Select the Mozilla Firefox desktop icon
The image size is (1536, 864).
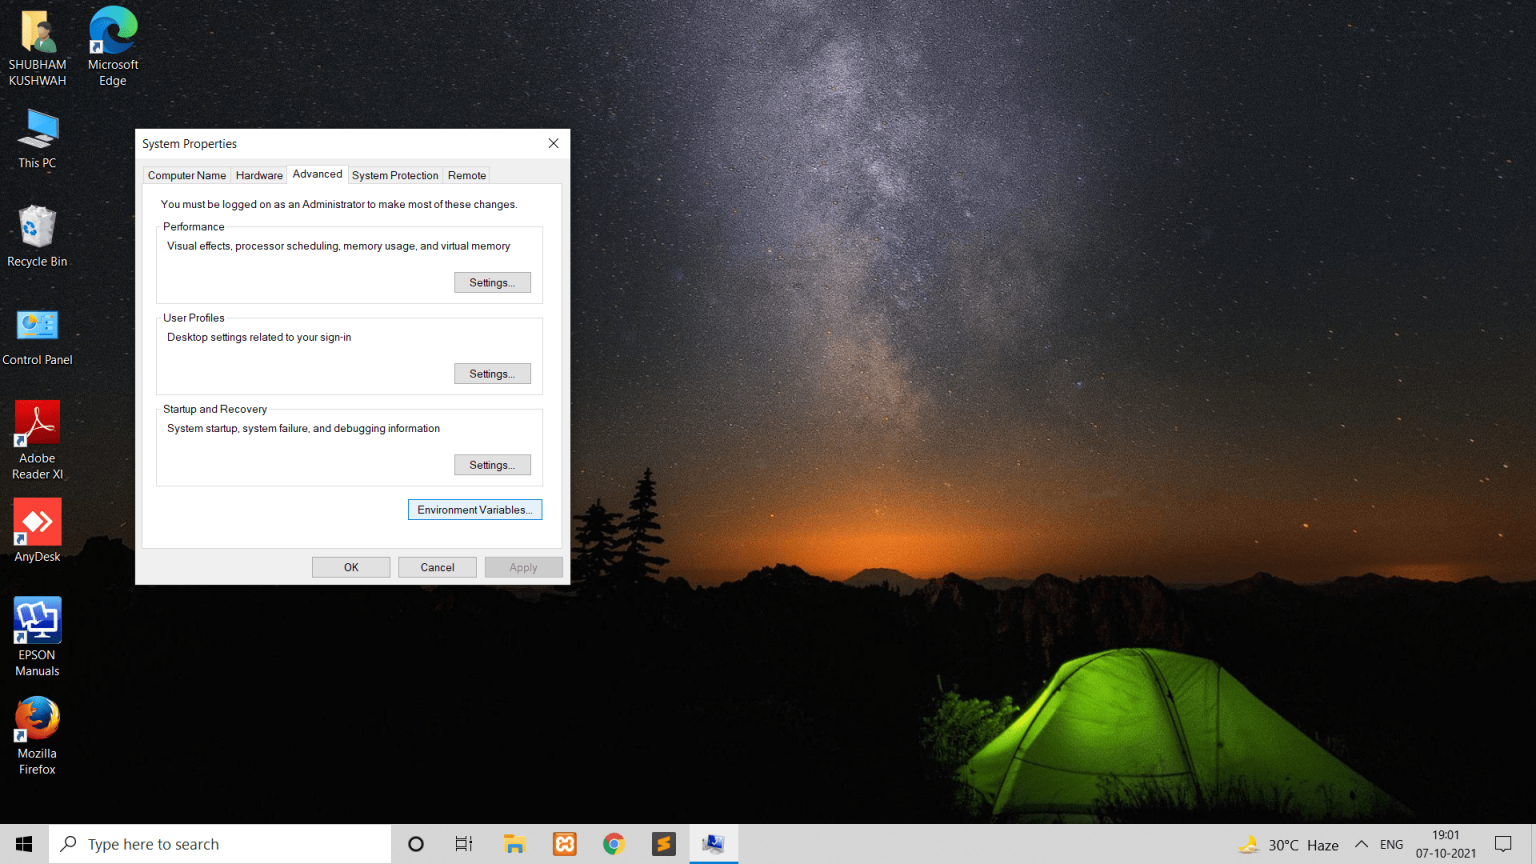[37, 736]
